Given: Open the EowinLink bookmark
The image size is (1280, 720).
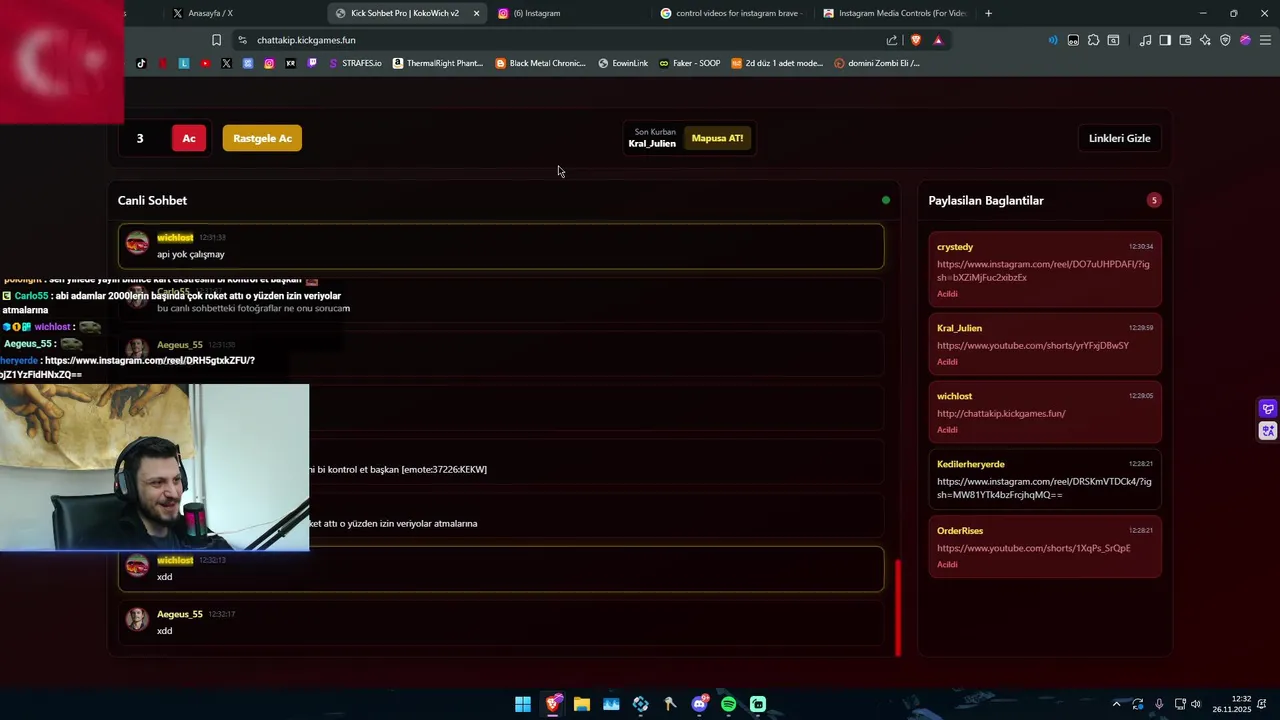Looking at the screenshot, I should (623, 63).
